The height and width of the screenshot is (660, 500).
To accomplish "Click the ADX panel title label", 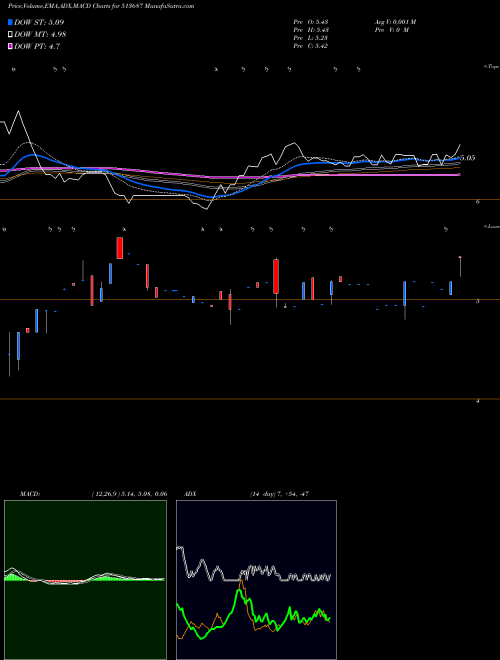I will 190,494.
